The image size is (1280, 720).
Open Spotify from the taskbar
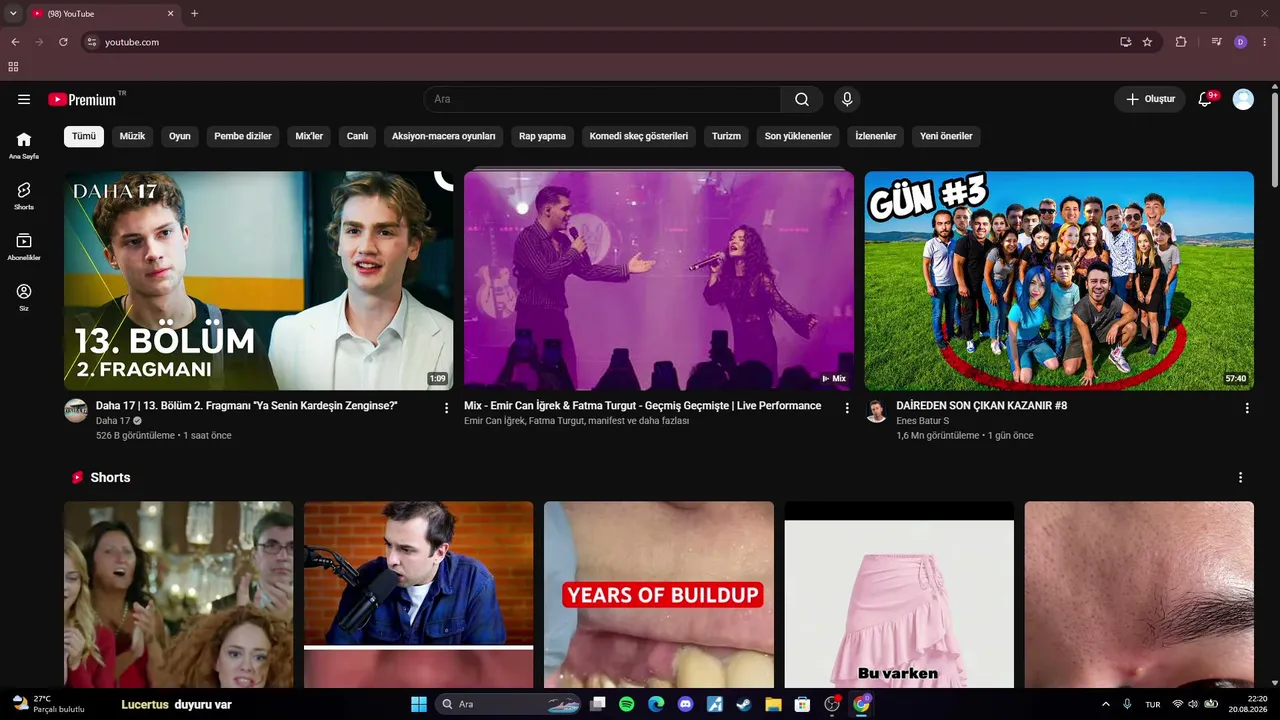coord(626,704)
